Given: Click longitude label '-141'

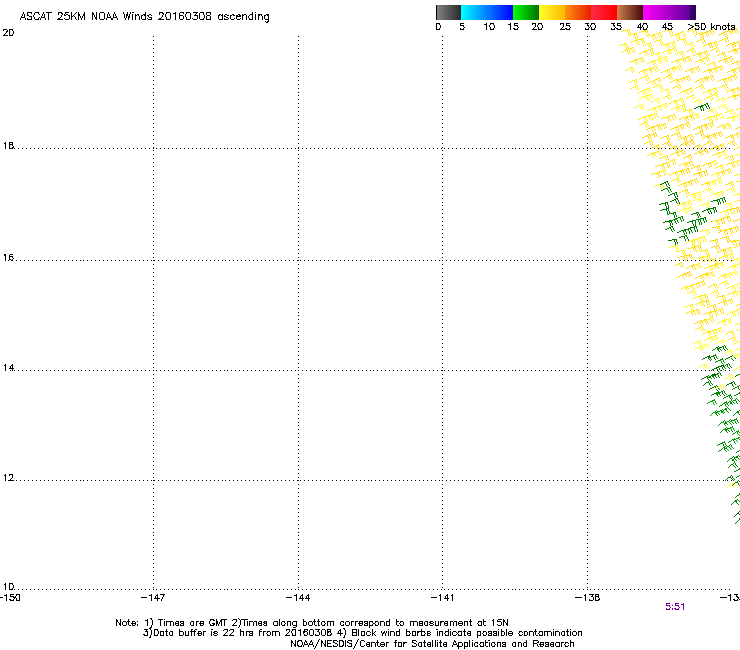Looking at the screenshot, I should pyautogui.click(x=442, y=598).
